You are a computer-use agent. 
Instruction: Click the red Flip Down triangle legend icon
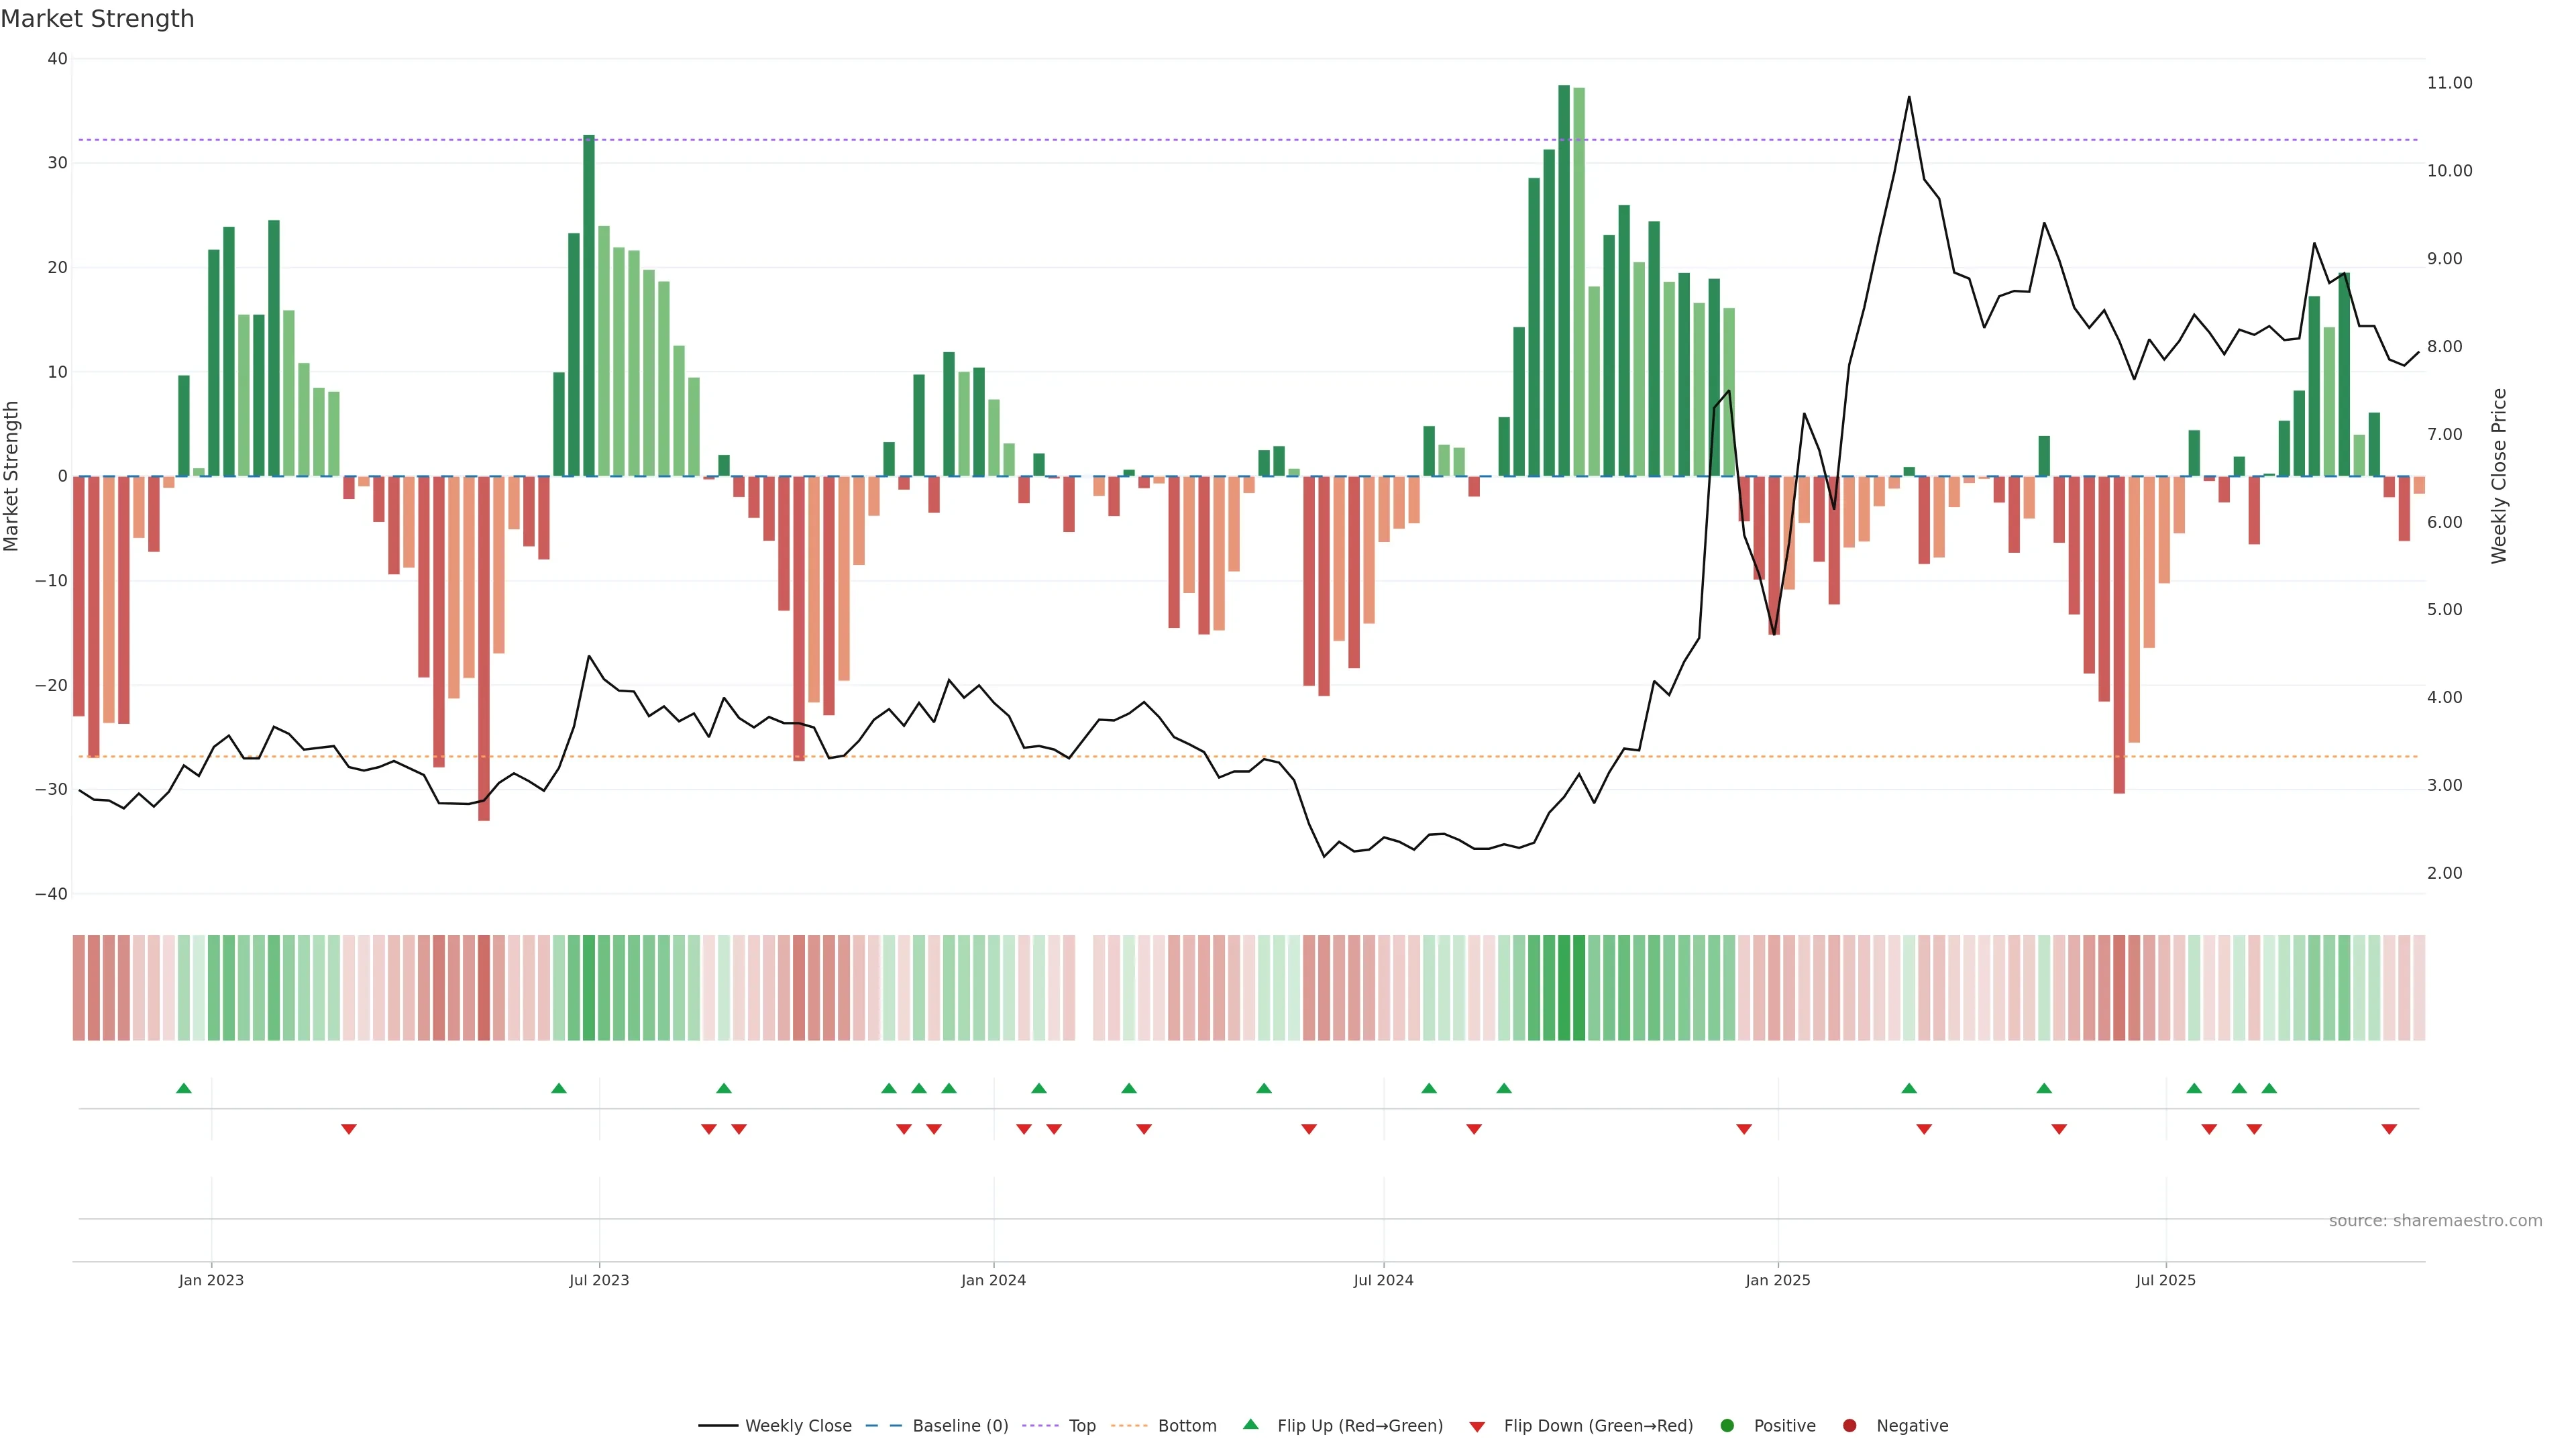coord(1477,1426)
